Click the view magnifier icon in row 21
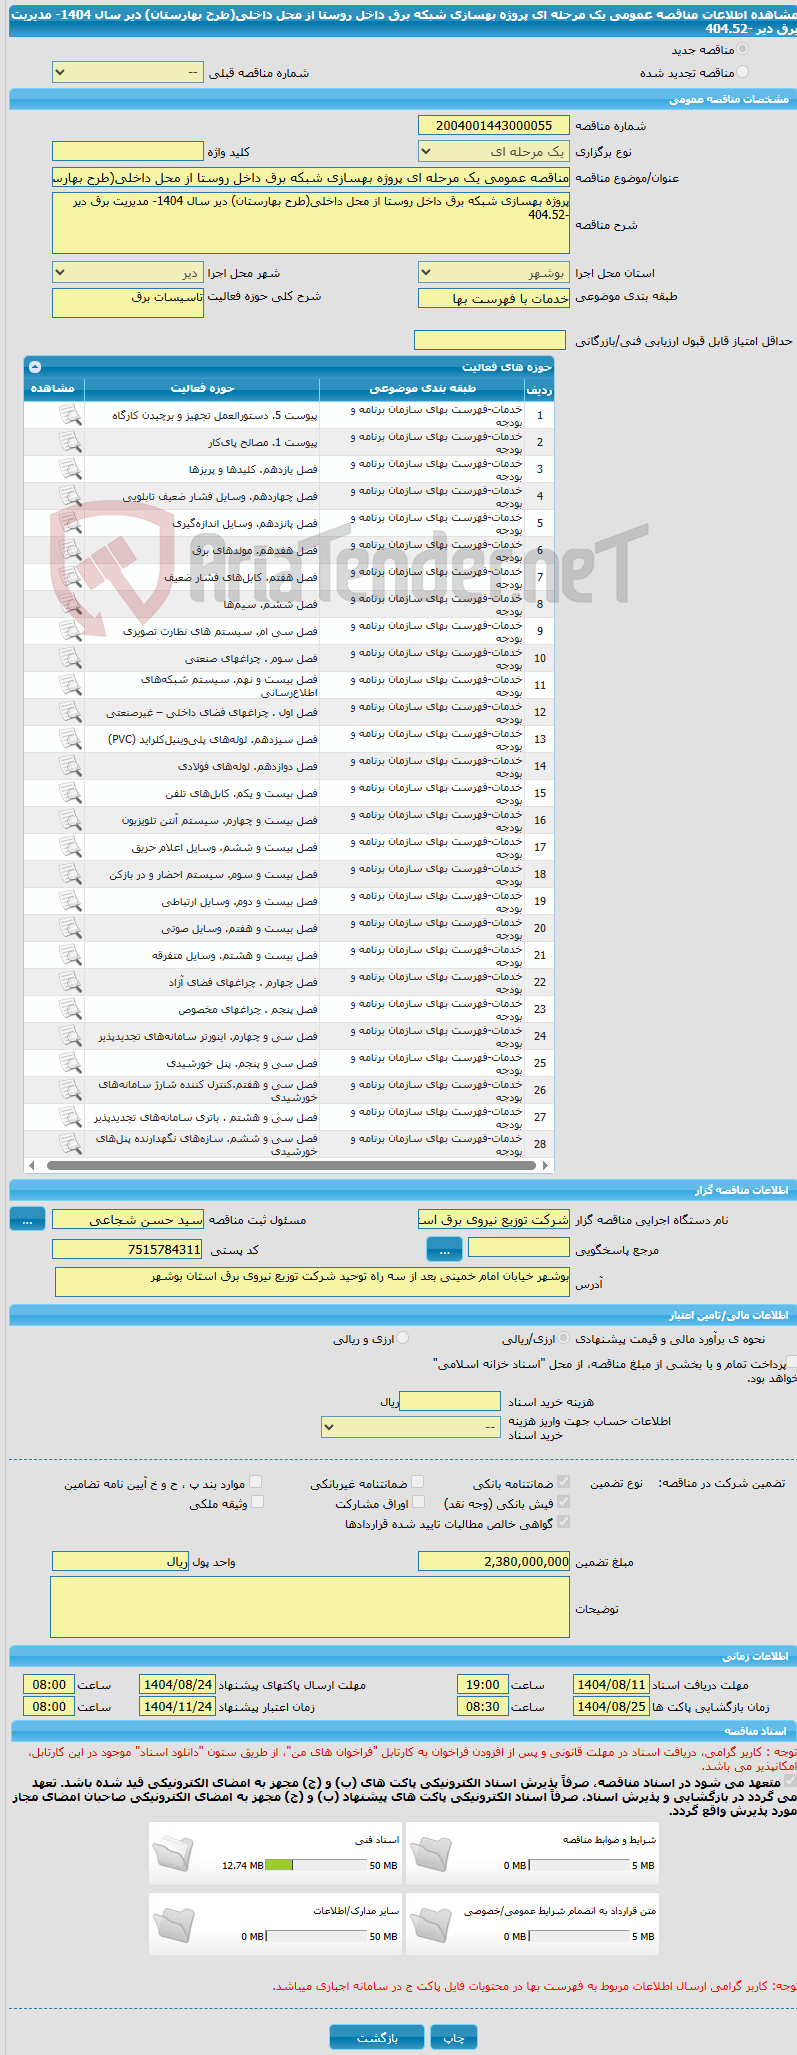Screen dimensions: 797x2055 click(70, 955)
